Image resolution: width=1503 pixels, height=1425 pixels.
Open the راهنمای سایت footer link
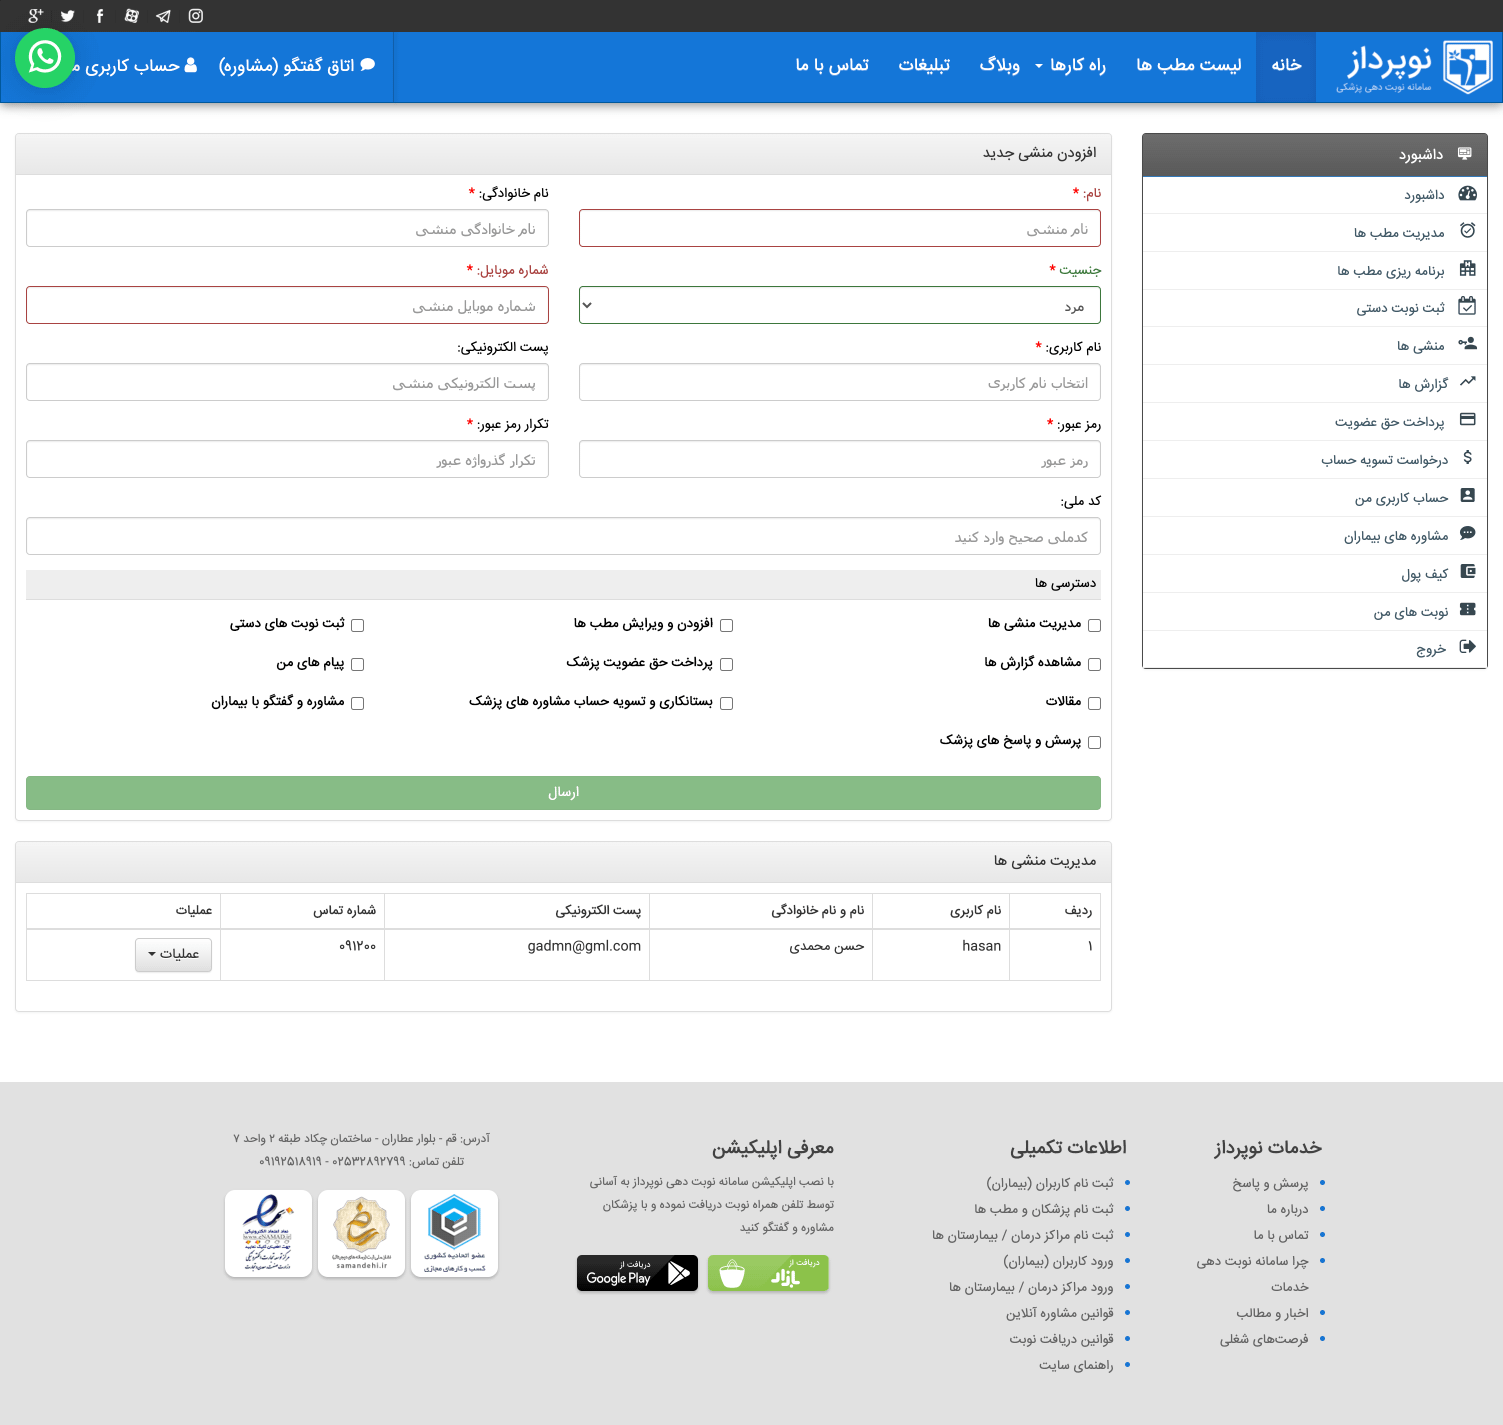1075,1365
